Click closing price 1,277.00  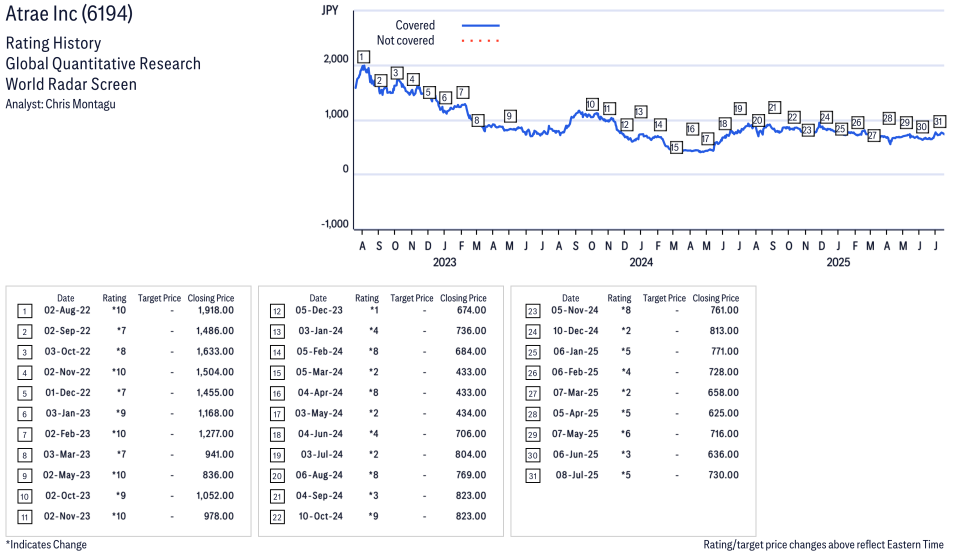click(216, 434)
